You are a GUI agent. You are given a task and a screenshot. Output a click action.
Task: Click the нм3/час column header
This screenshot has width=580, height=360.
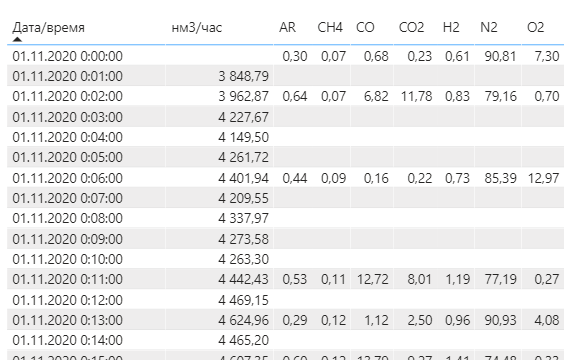197,27
